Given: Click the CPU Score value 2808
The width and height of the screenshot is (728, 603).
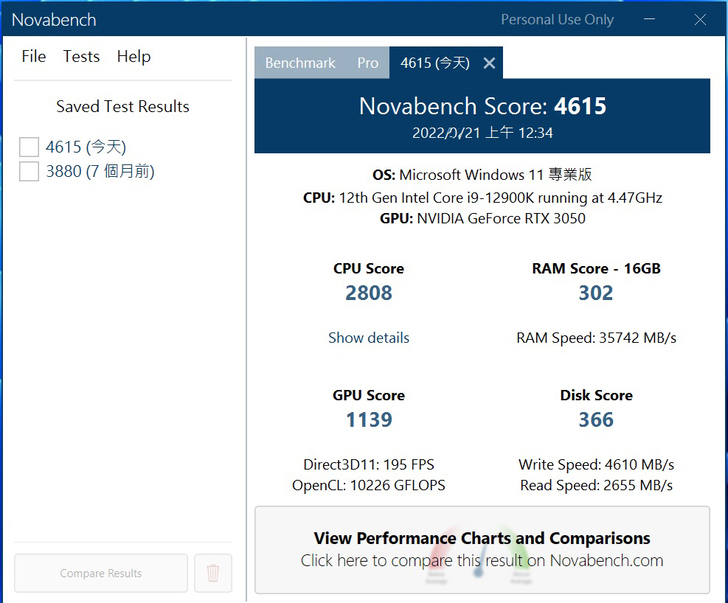Looking at the screenshot, I should (369, 293).
